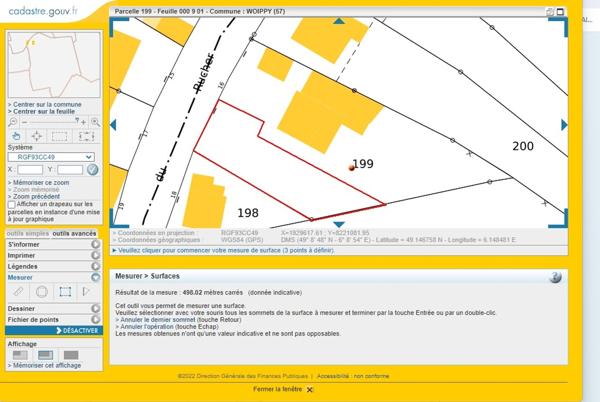Select the distance ruler measure tool
Image resolution: width=600 pixels, height=402 pixels.
(x=18, y=292)
